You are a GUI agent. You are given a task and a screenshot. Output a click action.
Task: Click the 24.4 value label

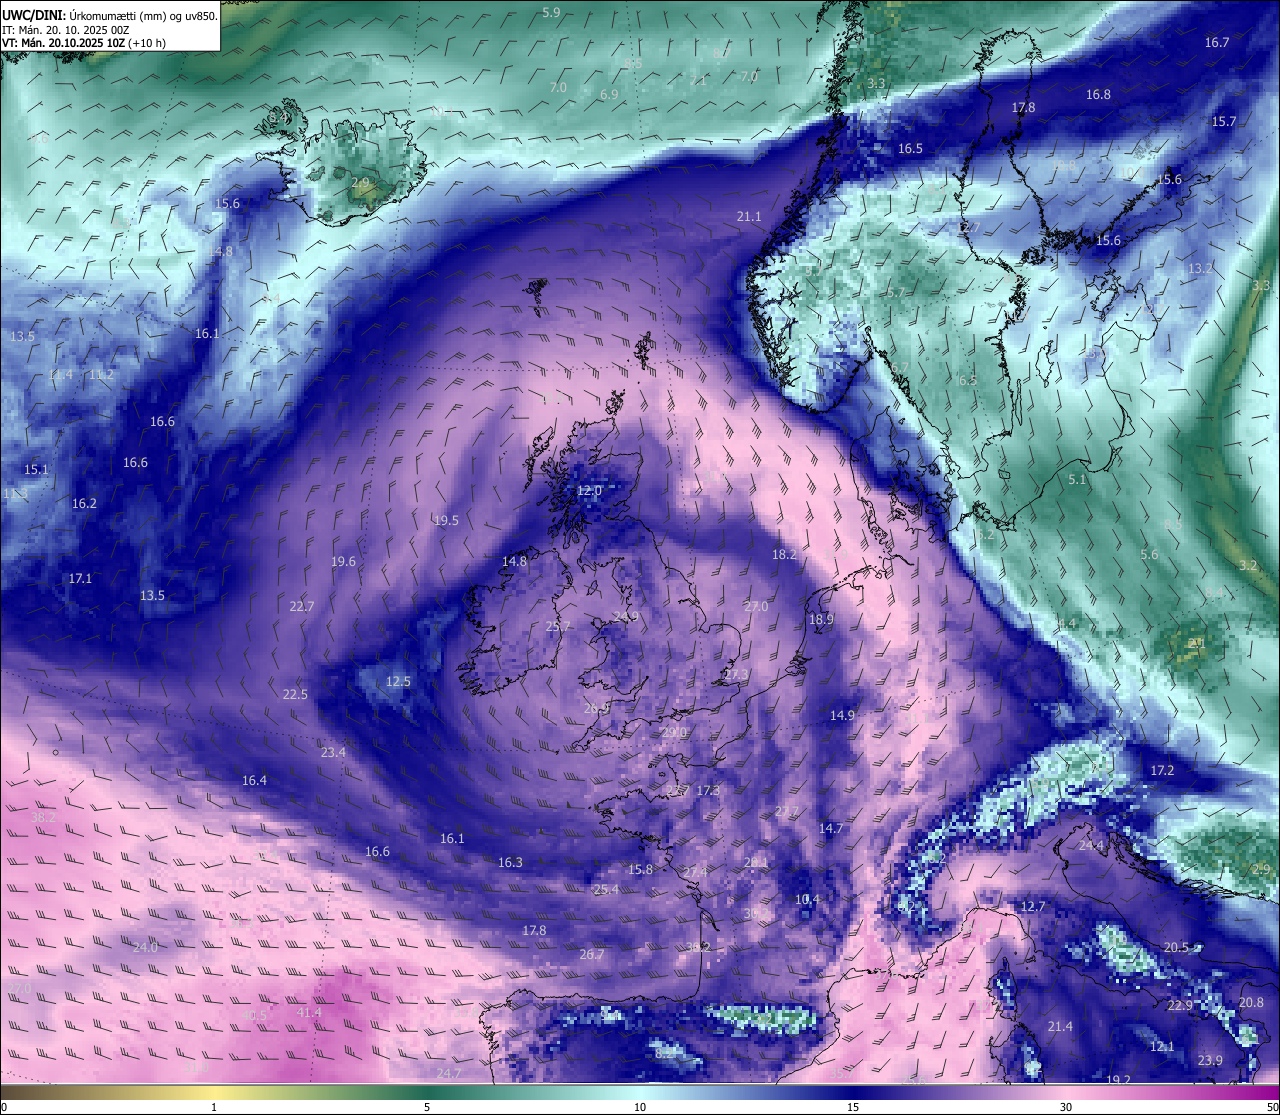coord(1091,845)
